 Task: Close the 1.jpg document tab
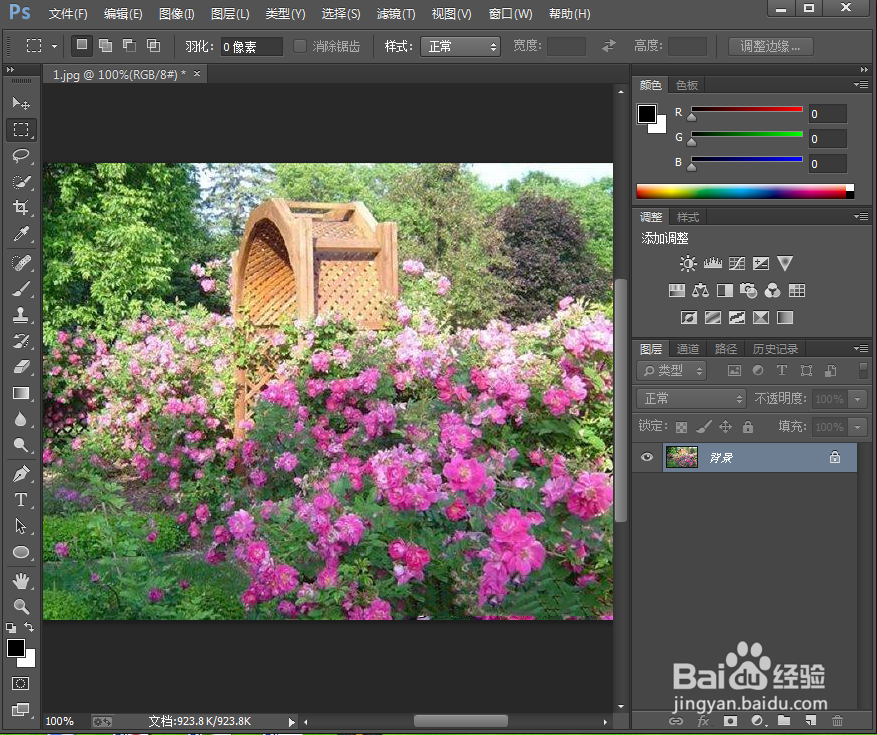click(x=197, y=73)
